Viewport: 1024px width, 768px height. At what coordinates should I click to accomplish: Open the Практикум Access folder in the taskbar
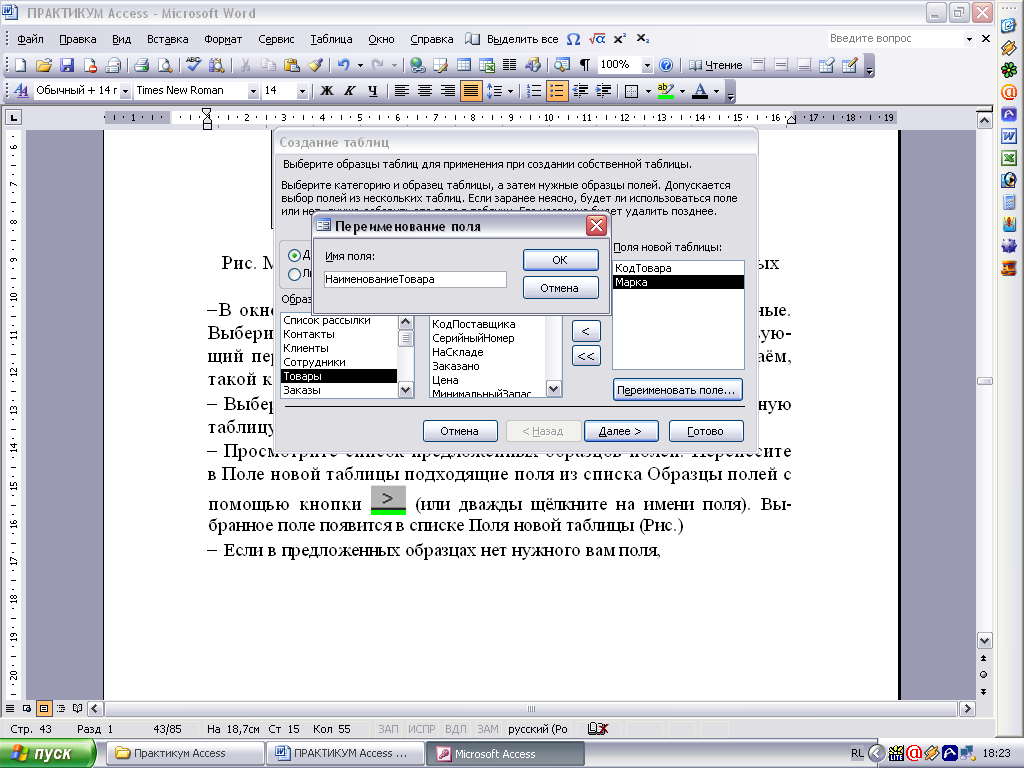point(185,753)
